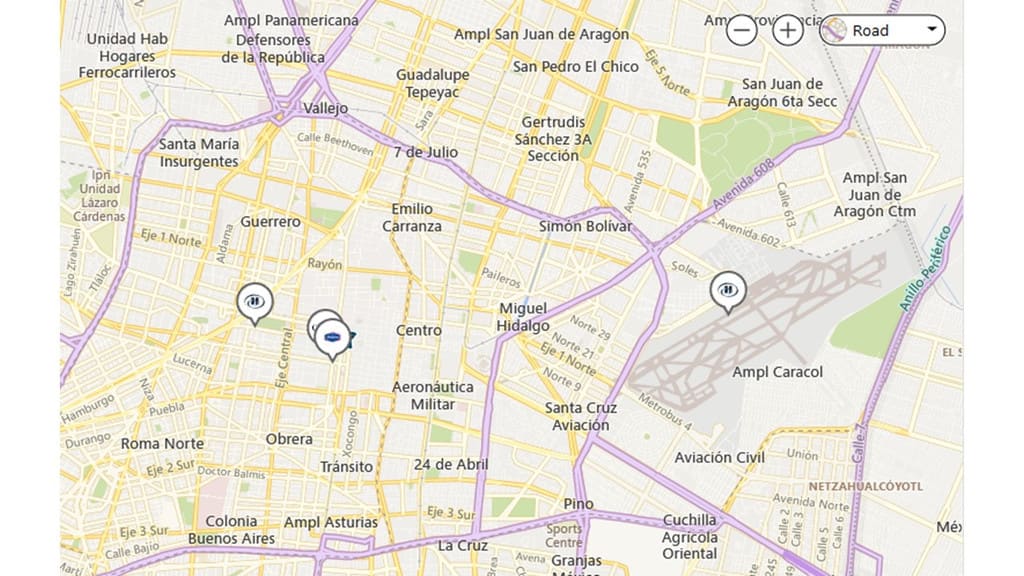This screenshot has width=1024, height=576.
Task: Click the road map thumbnail icon
Action: [835, 30]
